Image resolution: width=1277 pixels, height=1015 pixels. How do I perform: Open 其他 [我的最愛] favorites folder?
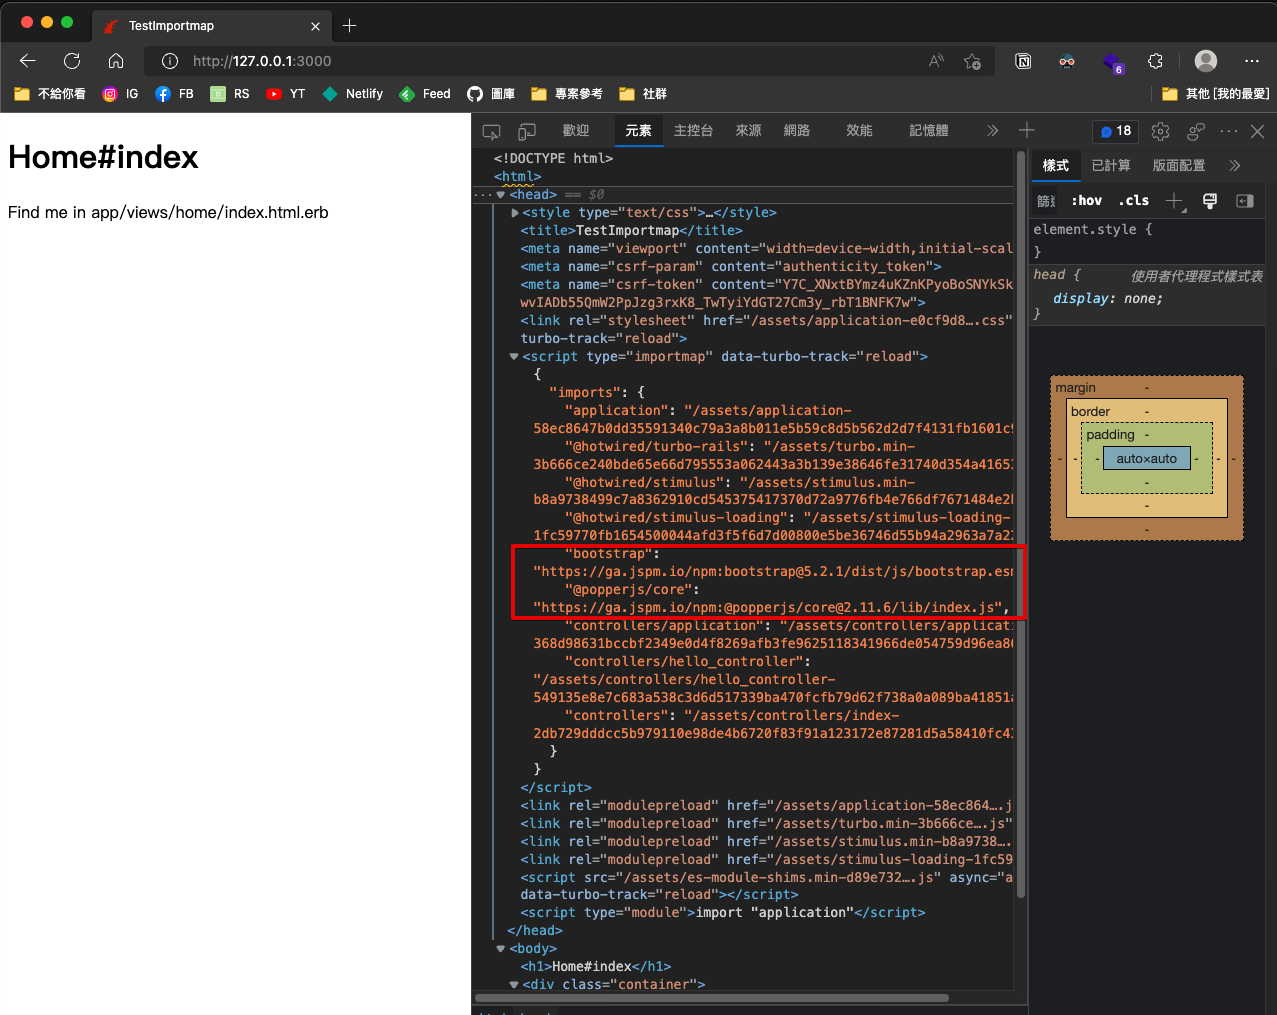(x=1215, y=94)
